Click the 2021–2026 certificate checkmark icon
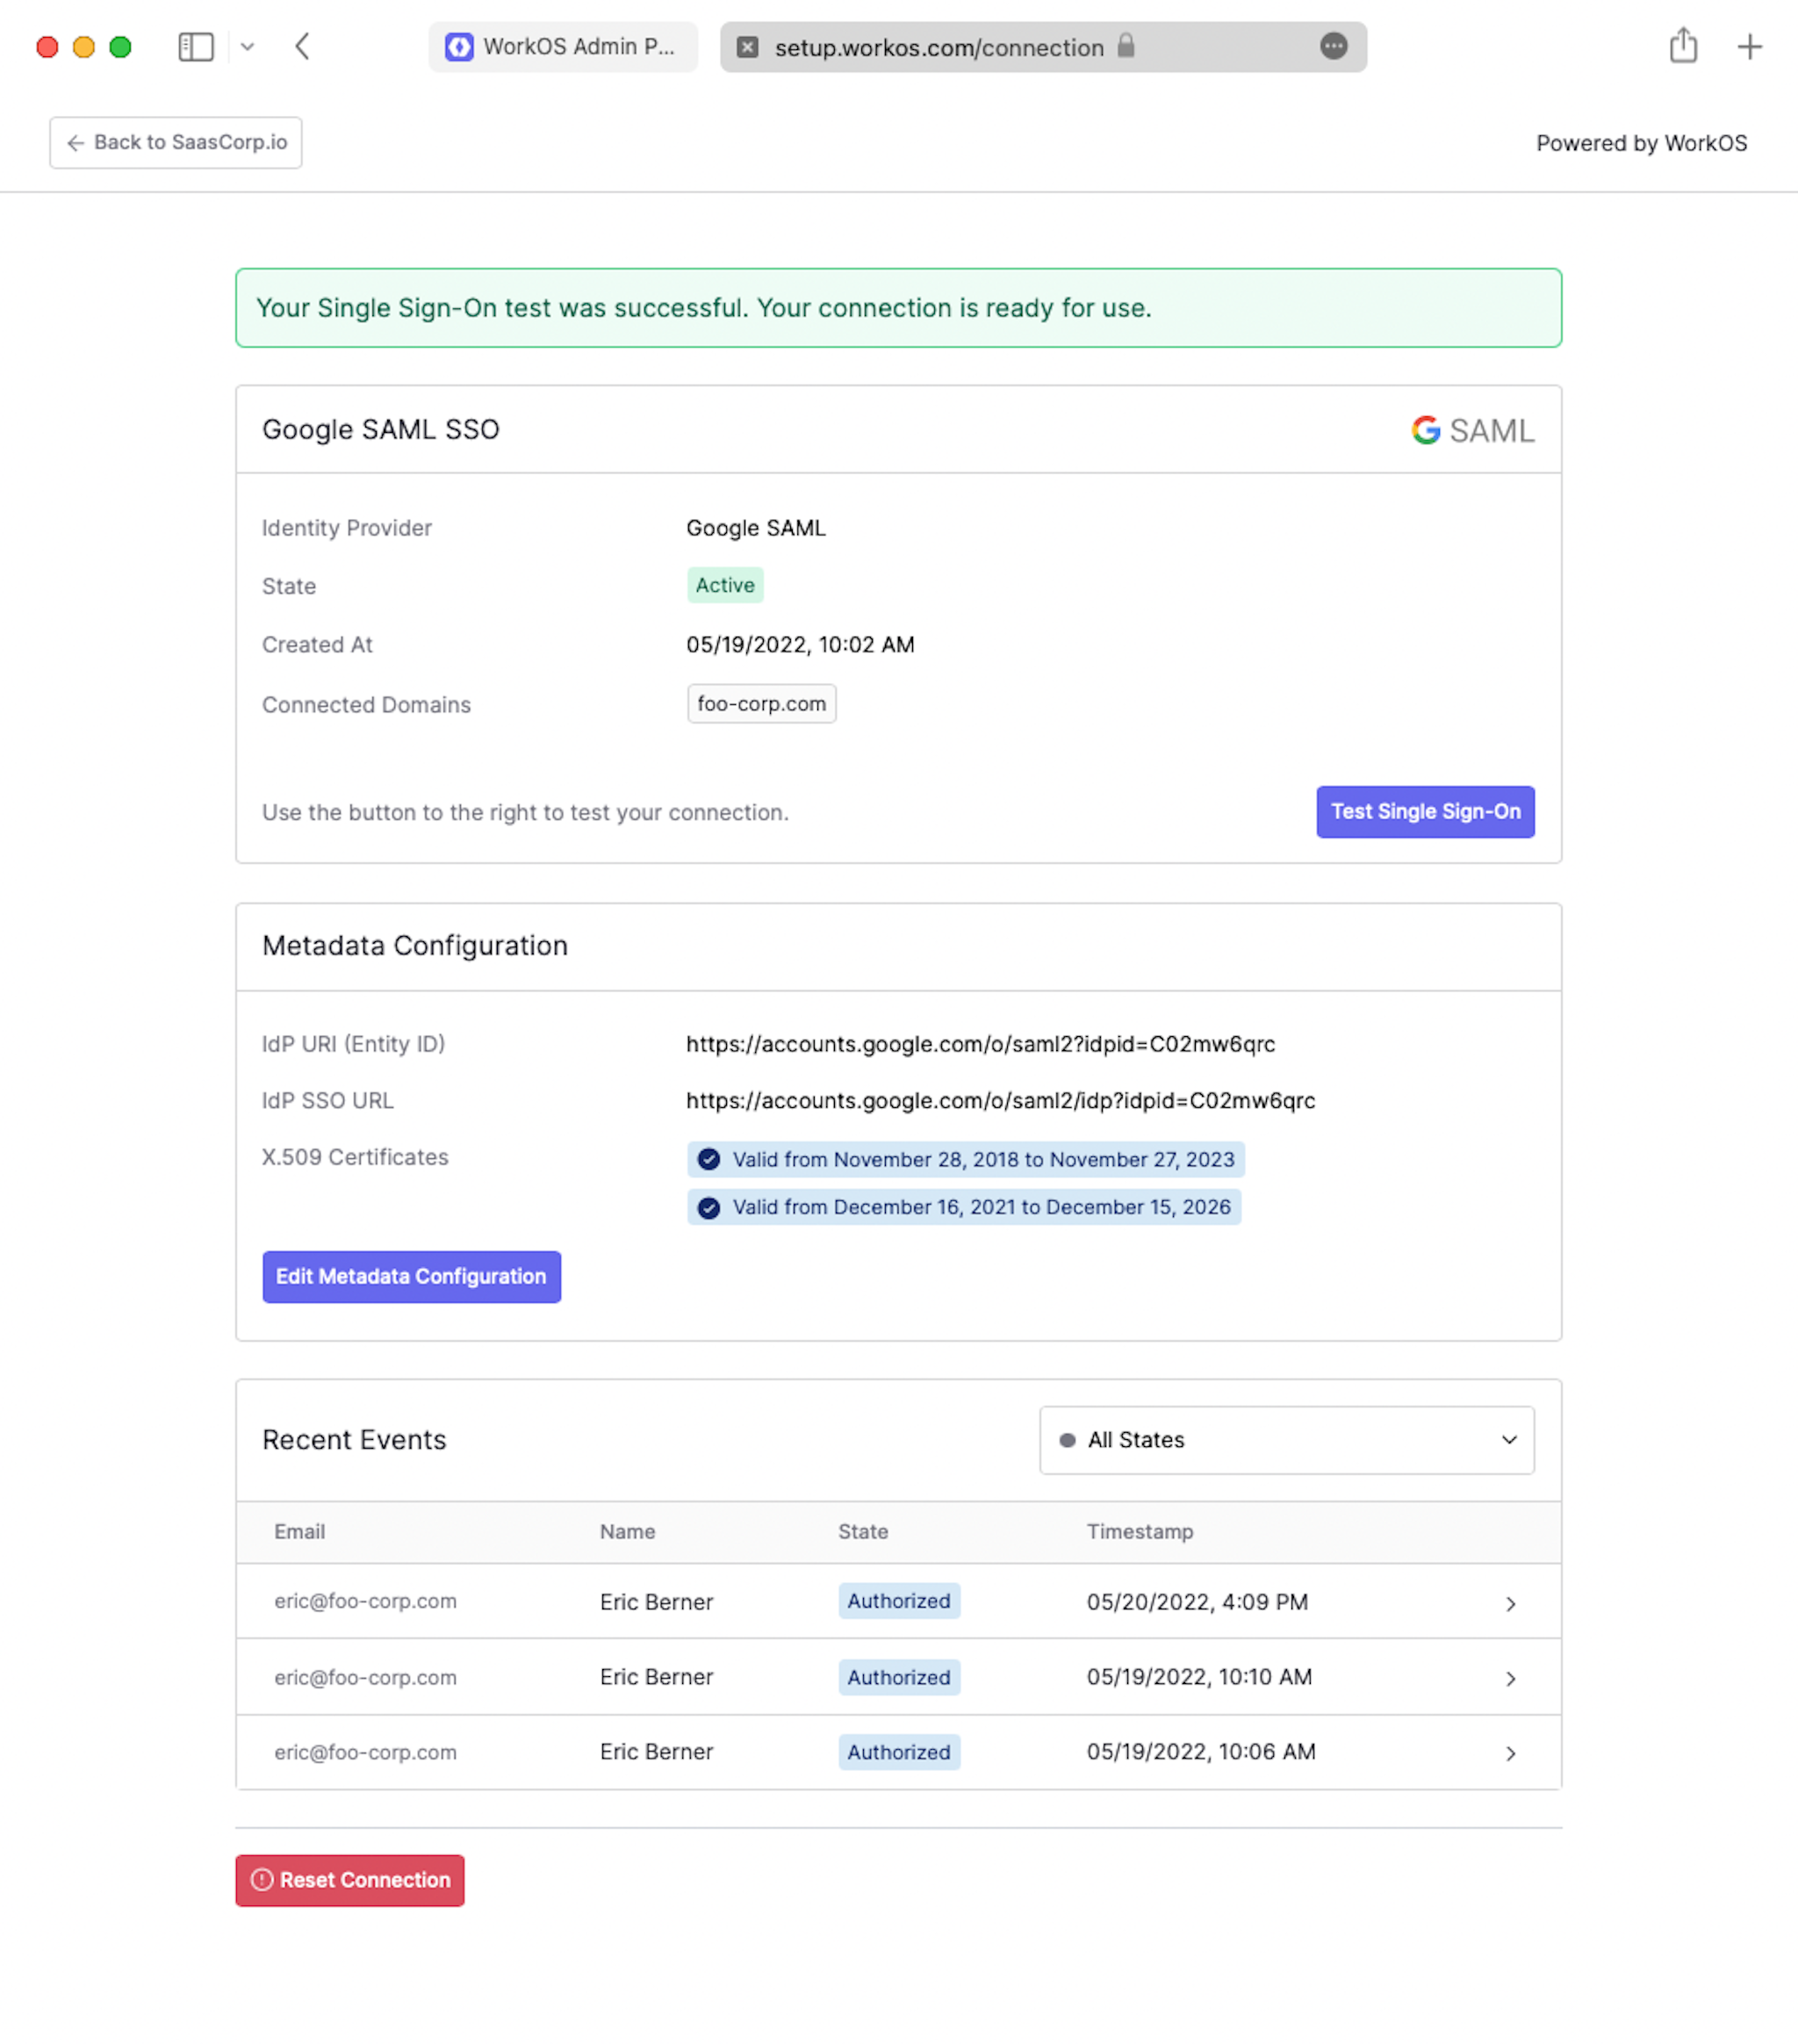The image size is (1798, 2044). coord(709,1207)
